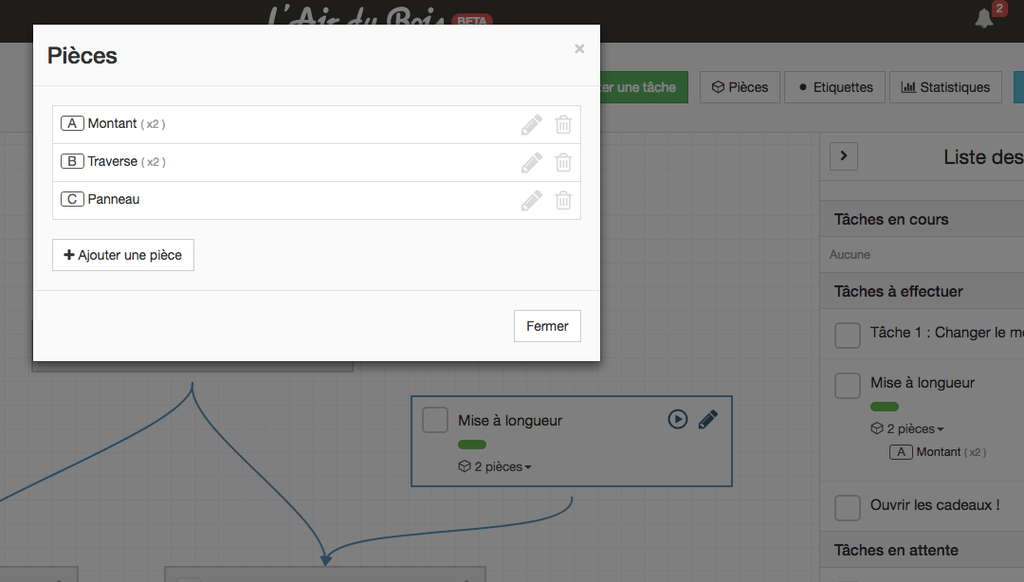Click the green label tag on canvas card
The height and width of the screenshot is (582, 1024).
coord(472,445)
